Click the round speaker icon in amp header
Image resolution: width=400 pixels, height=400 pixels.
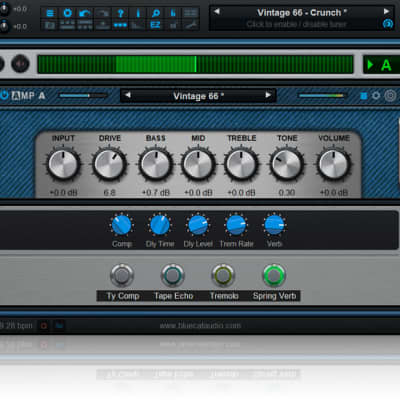coord(390,96)
